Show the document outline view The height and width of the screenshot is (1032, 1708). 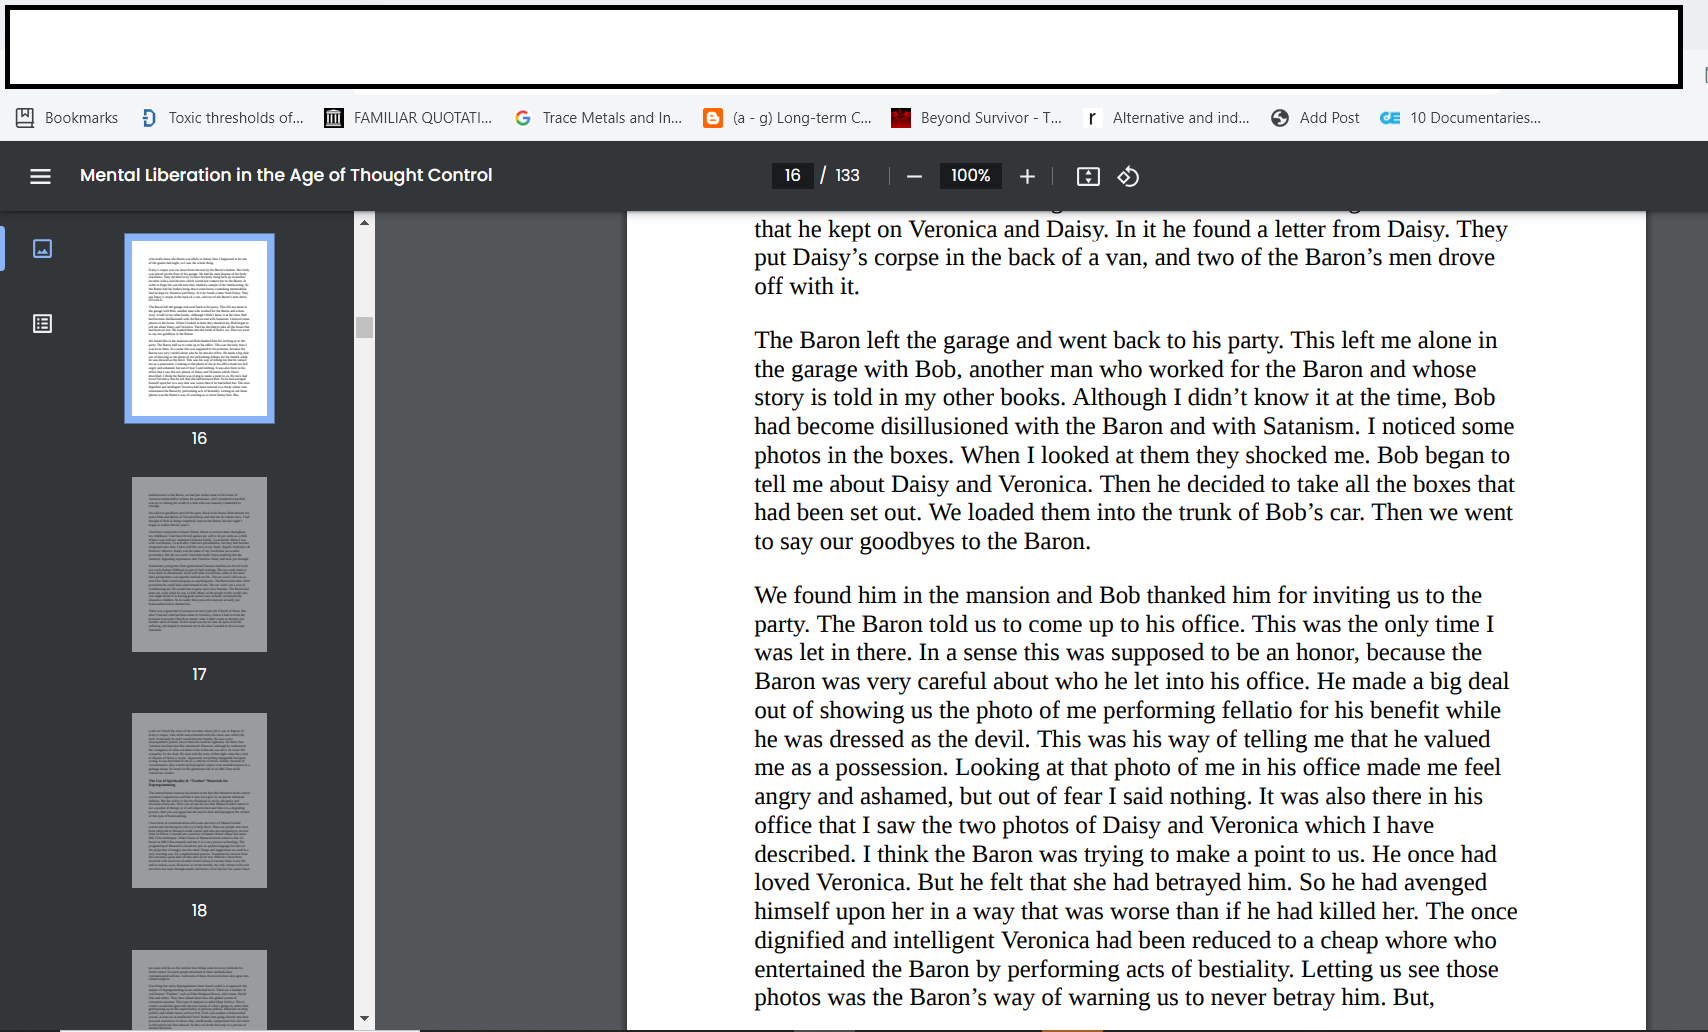[x=42, y=323]
